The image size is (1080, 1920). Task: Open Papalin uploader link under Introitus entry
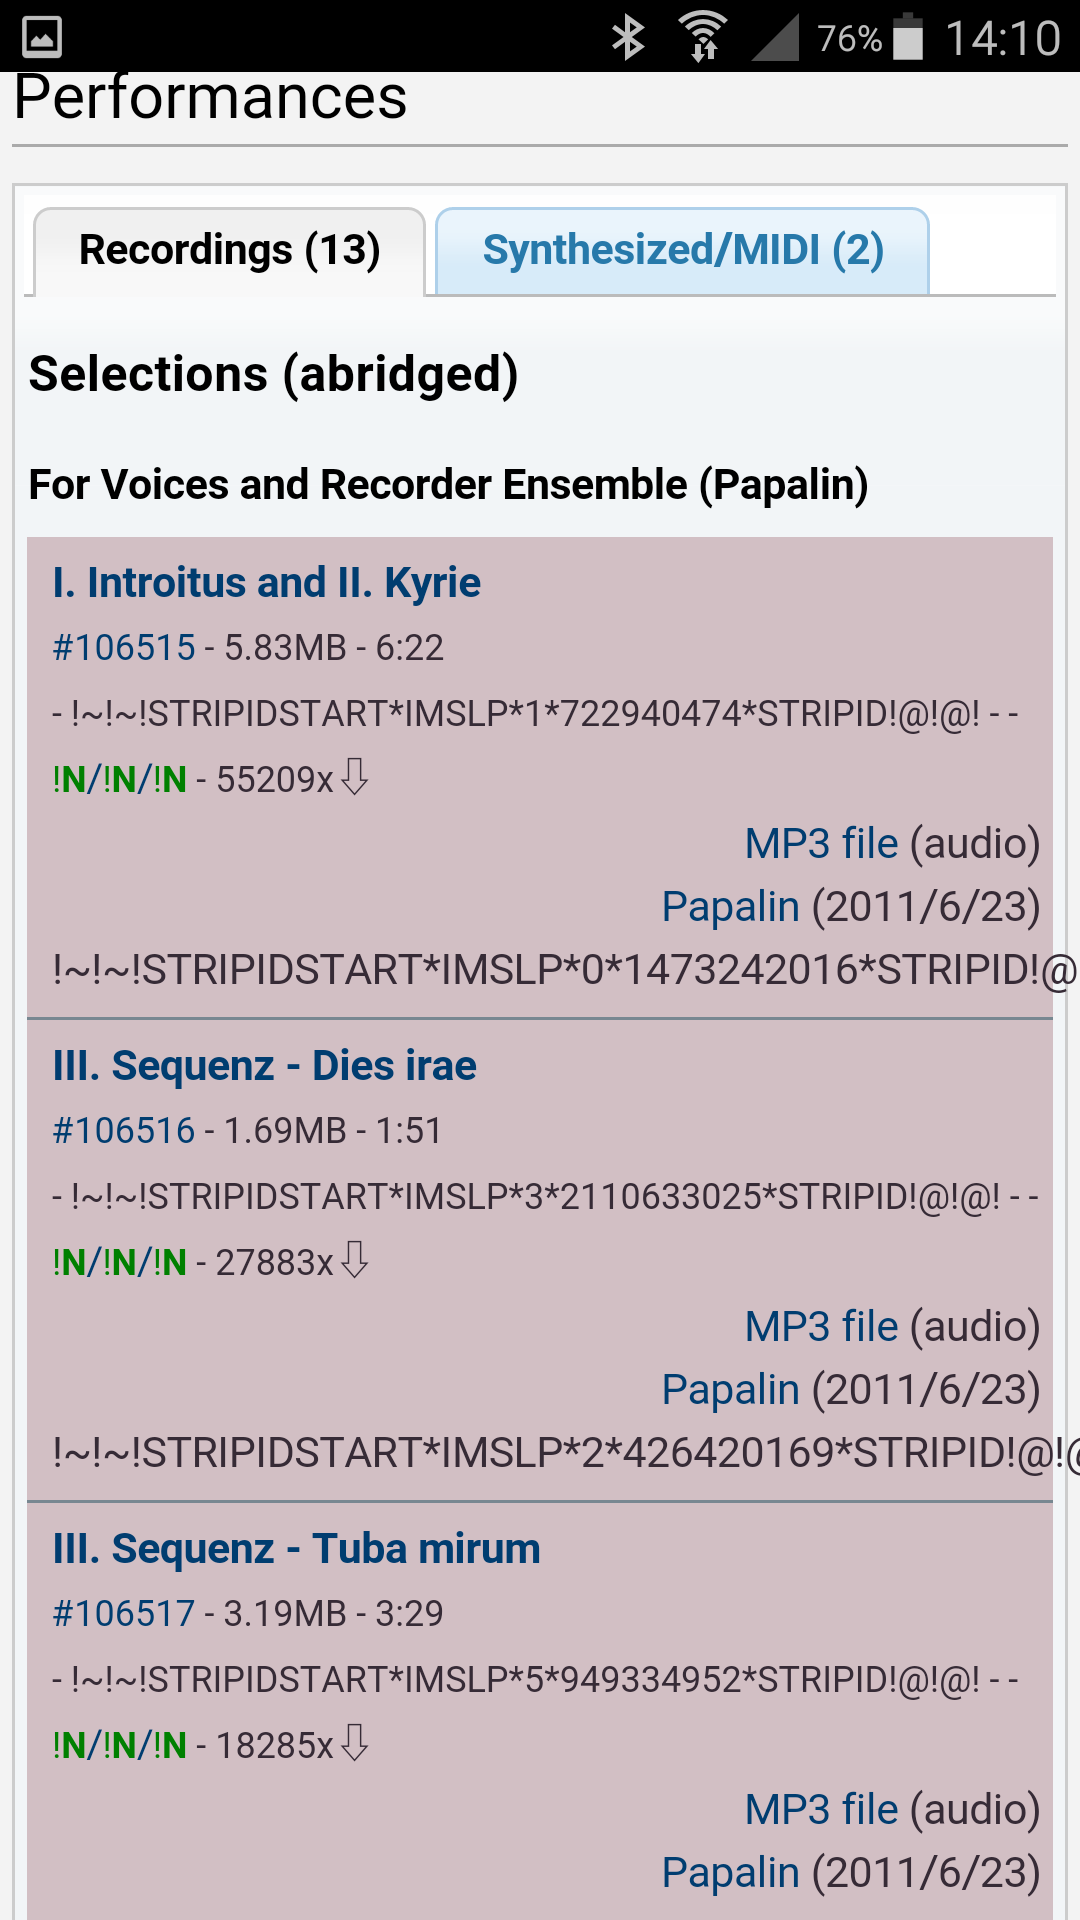point(730,907)
